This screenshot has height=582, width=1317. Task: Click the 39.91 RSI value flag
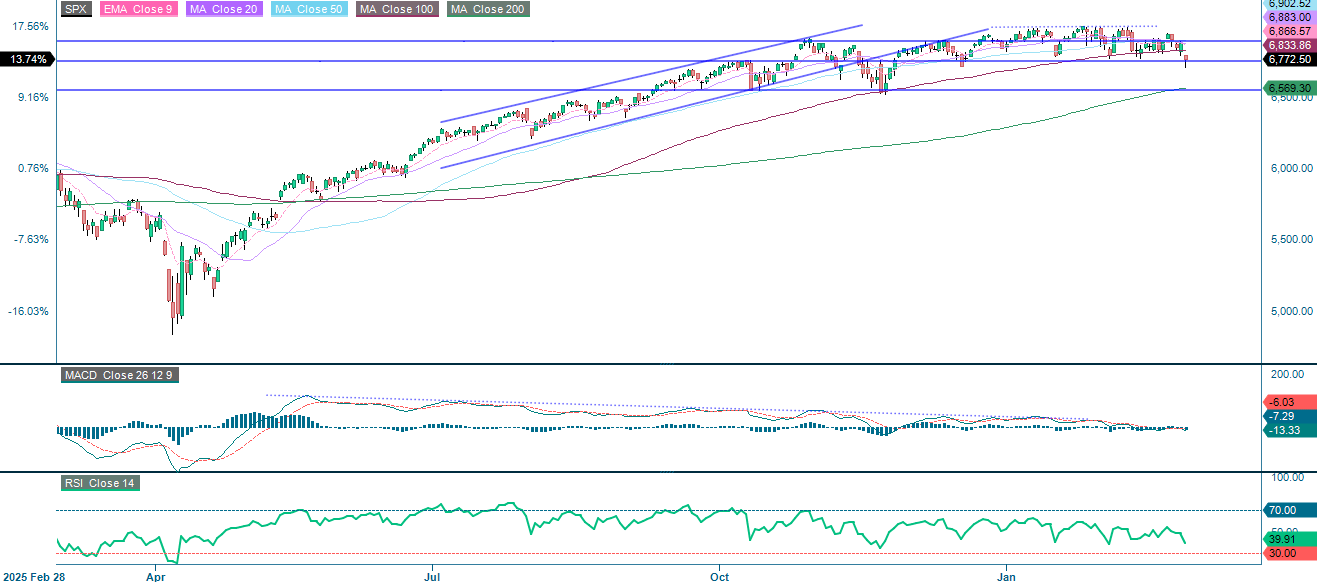pyautogui.click(x=1288, y=538)
